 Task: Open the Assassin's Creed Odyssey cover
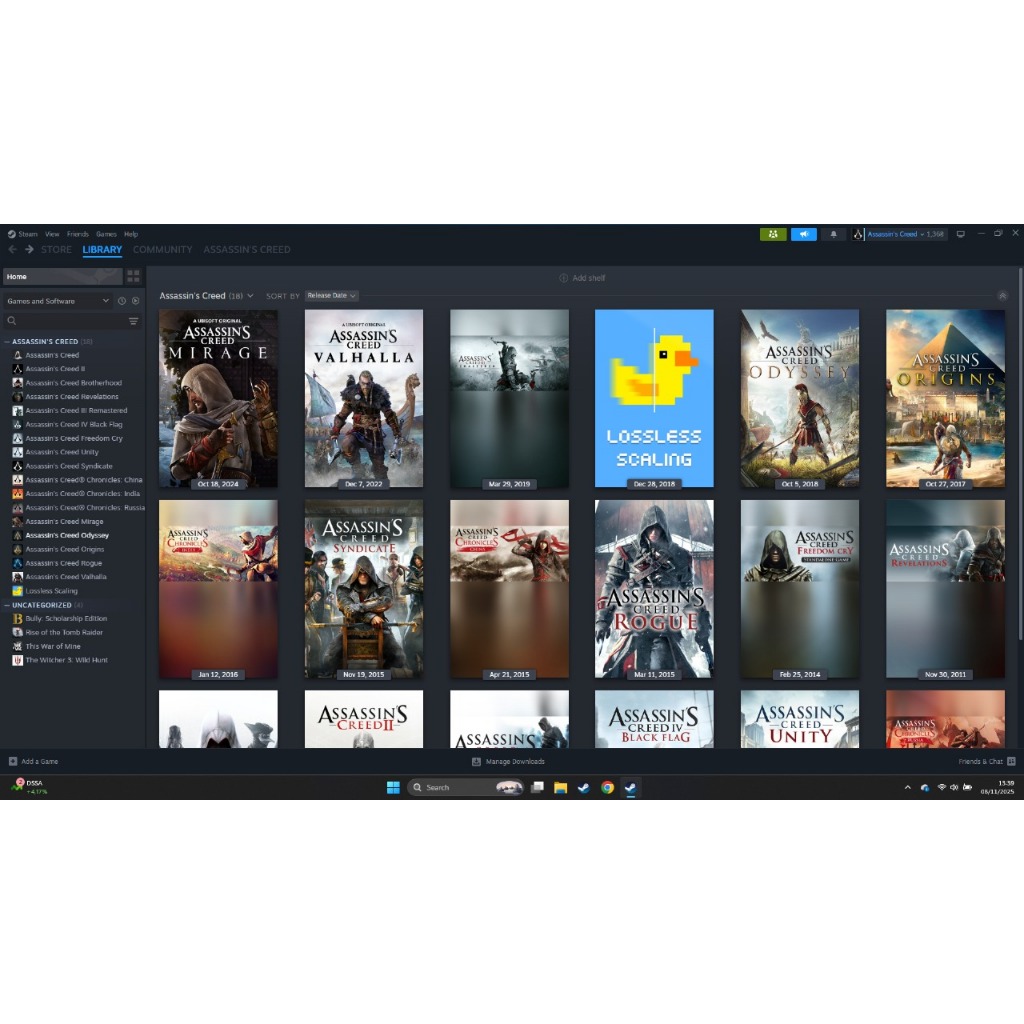(x=800, y=398)
